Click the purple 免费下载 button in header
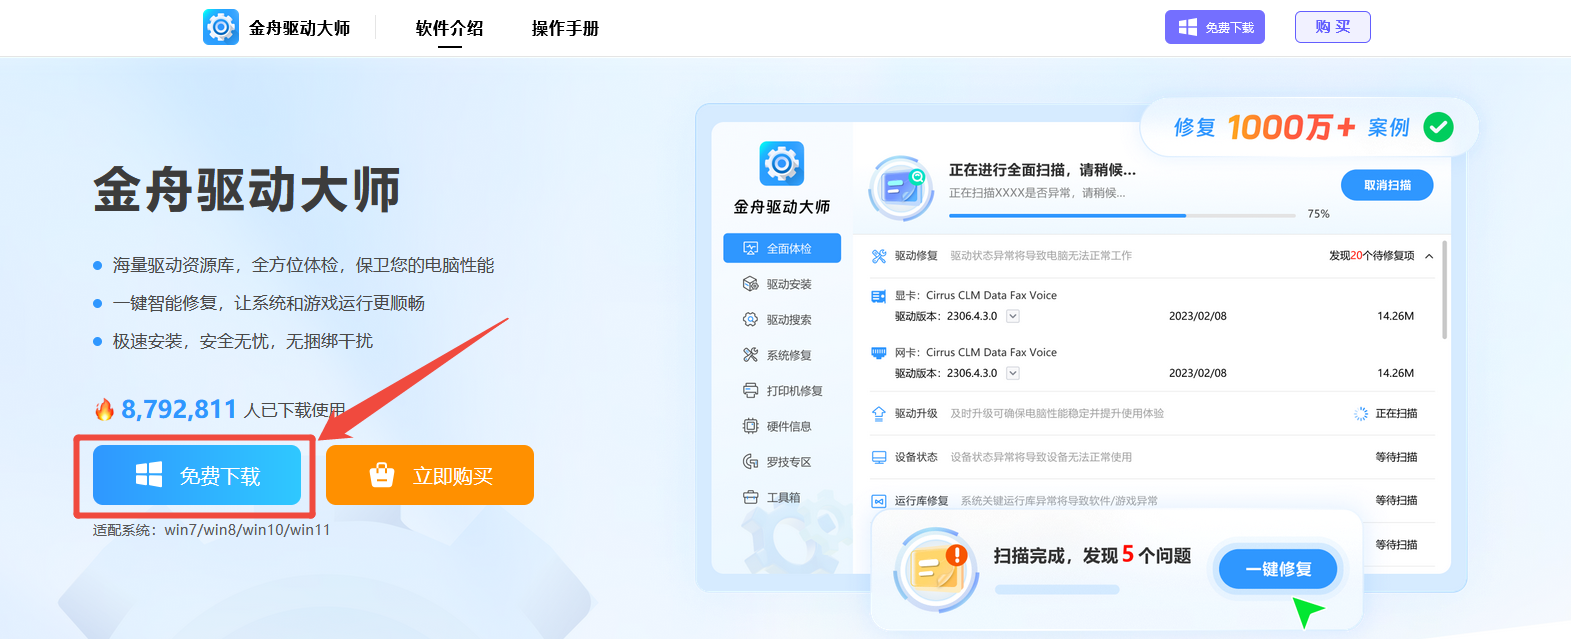1571x639 pixels. [x=1215, y=27]
